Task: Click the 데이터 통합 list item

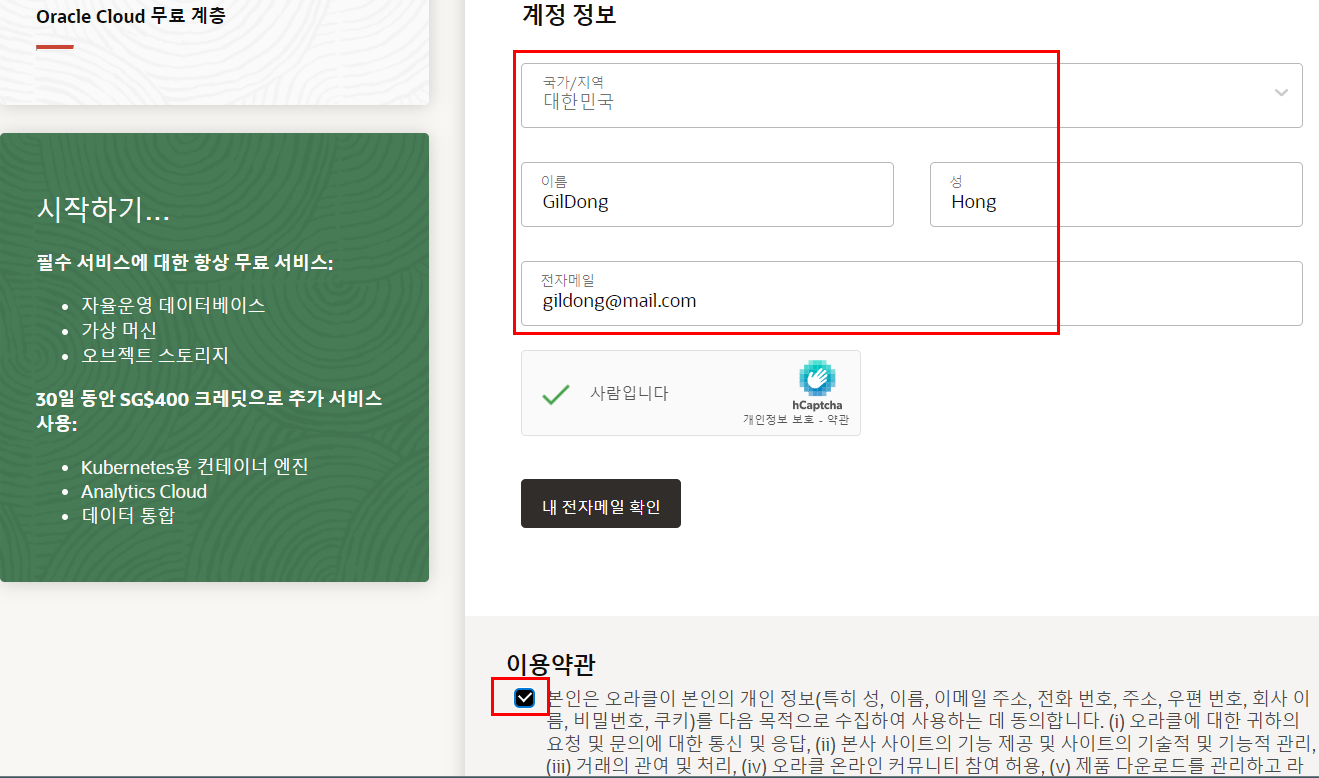Action: [128, 516]
